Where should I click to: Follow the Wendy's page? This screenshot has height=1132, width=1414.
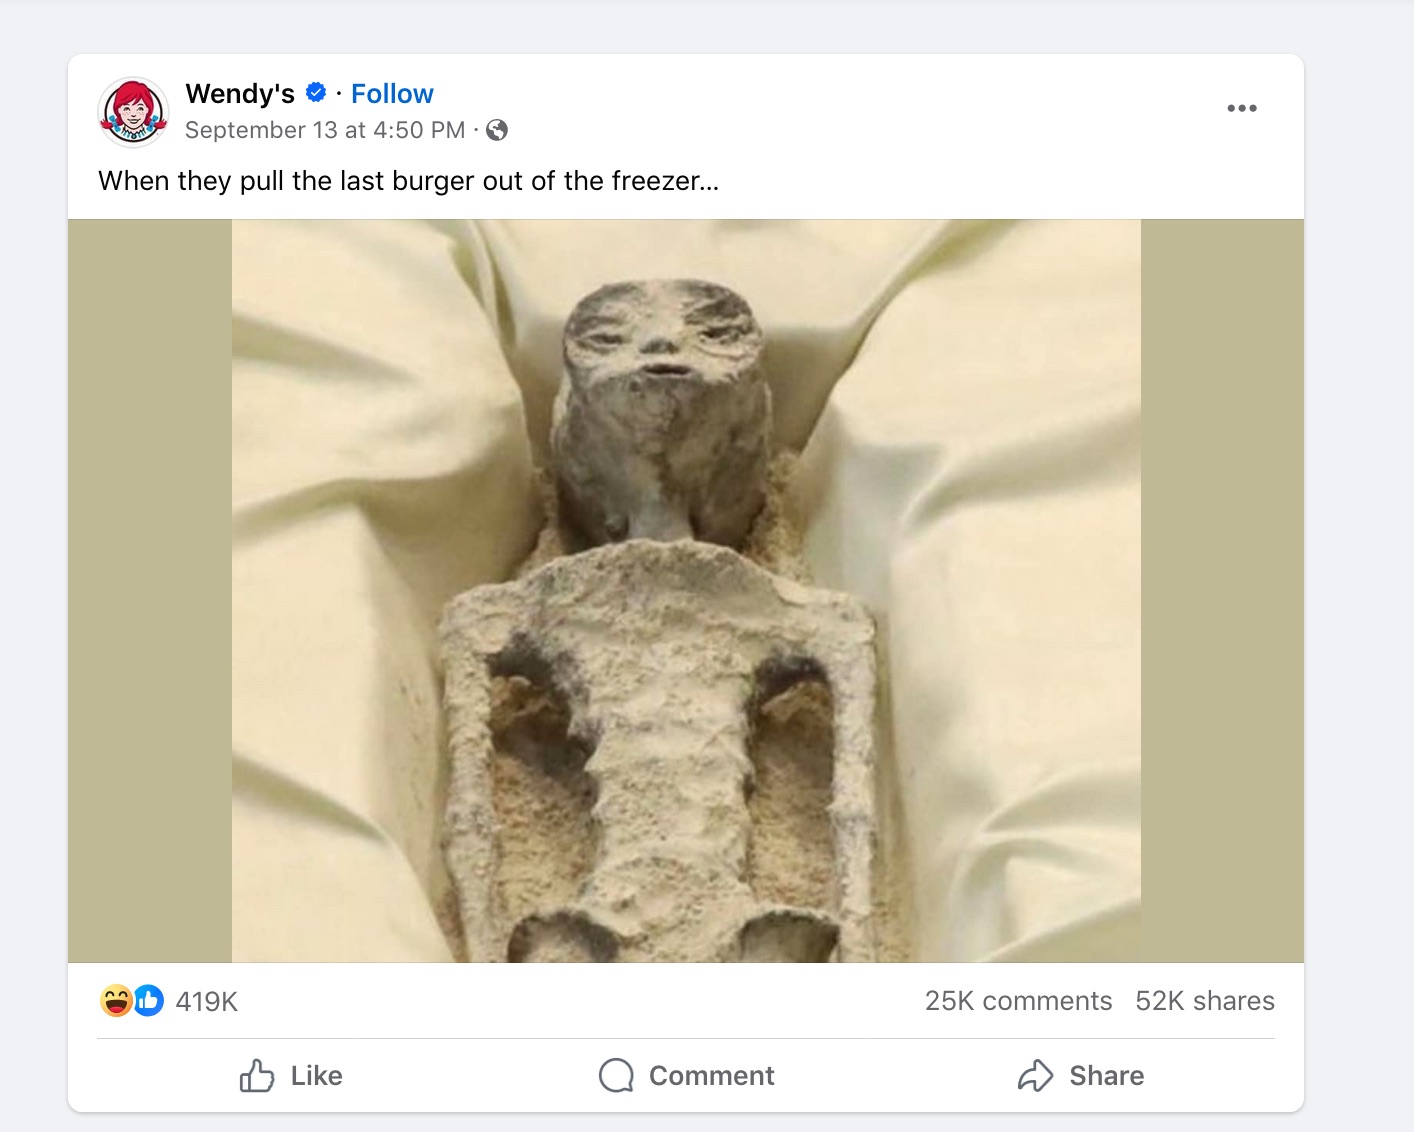point(392,94)
